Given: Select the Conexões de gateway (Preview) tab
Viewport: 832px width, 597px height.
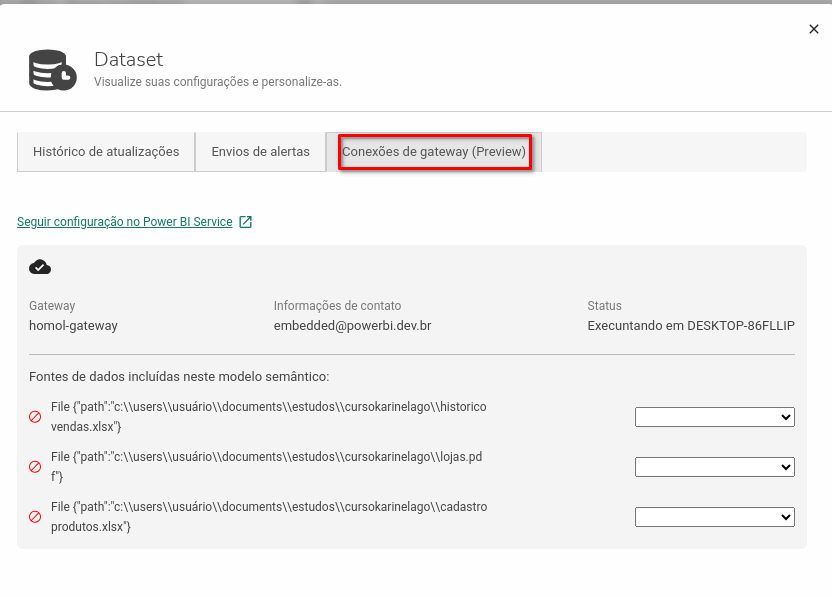Looking at the screenshot, I should pyautogui.click(x=434, y=152).
